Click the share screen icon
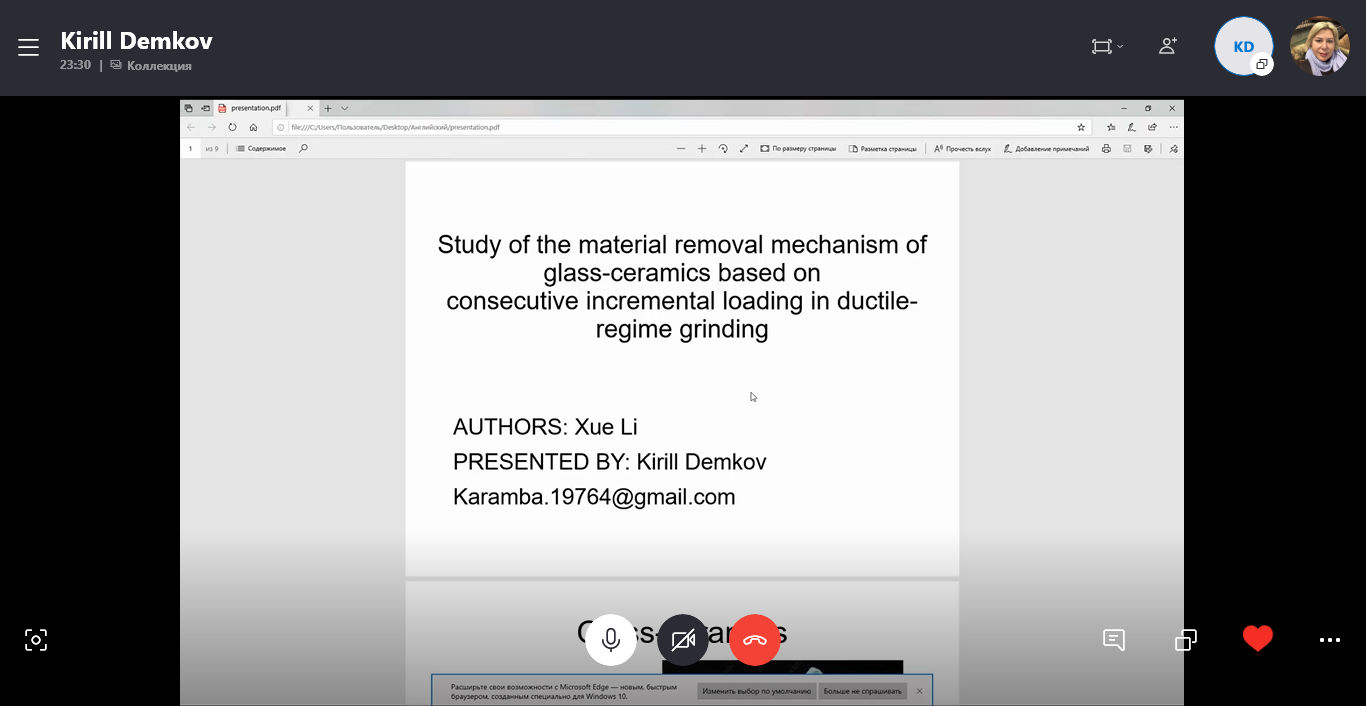The height and width of the screenshot is (706, 1366). pos(1186,639)
